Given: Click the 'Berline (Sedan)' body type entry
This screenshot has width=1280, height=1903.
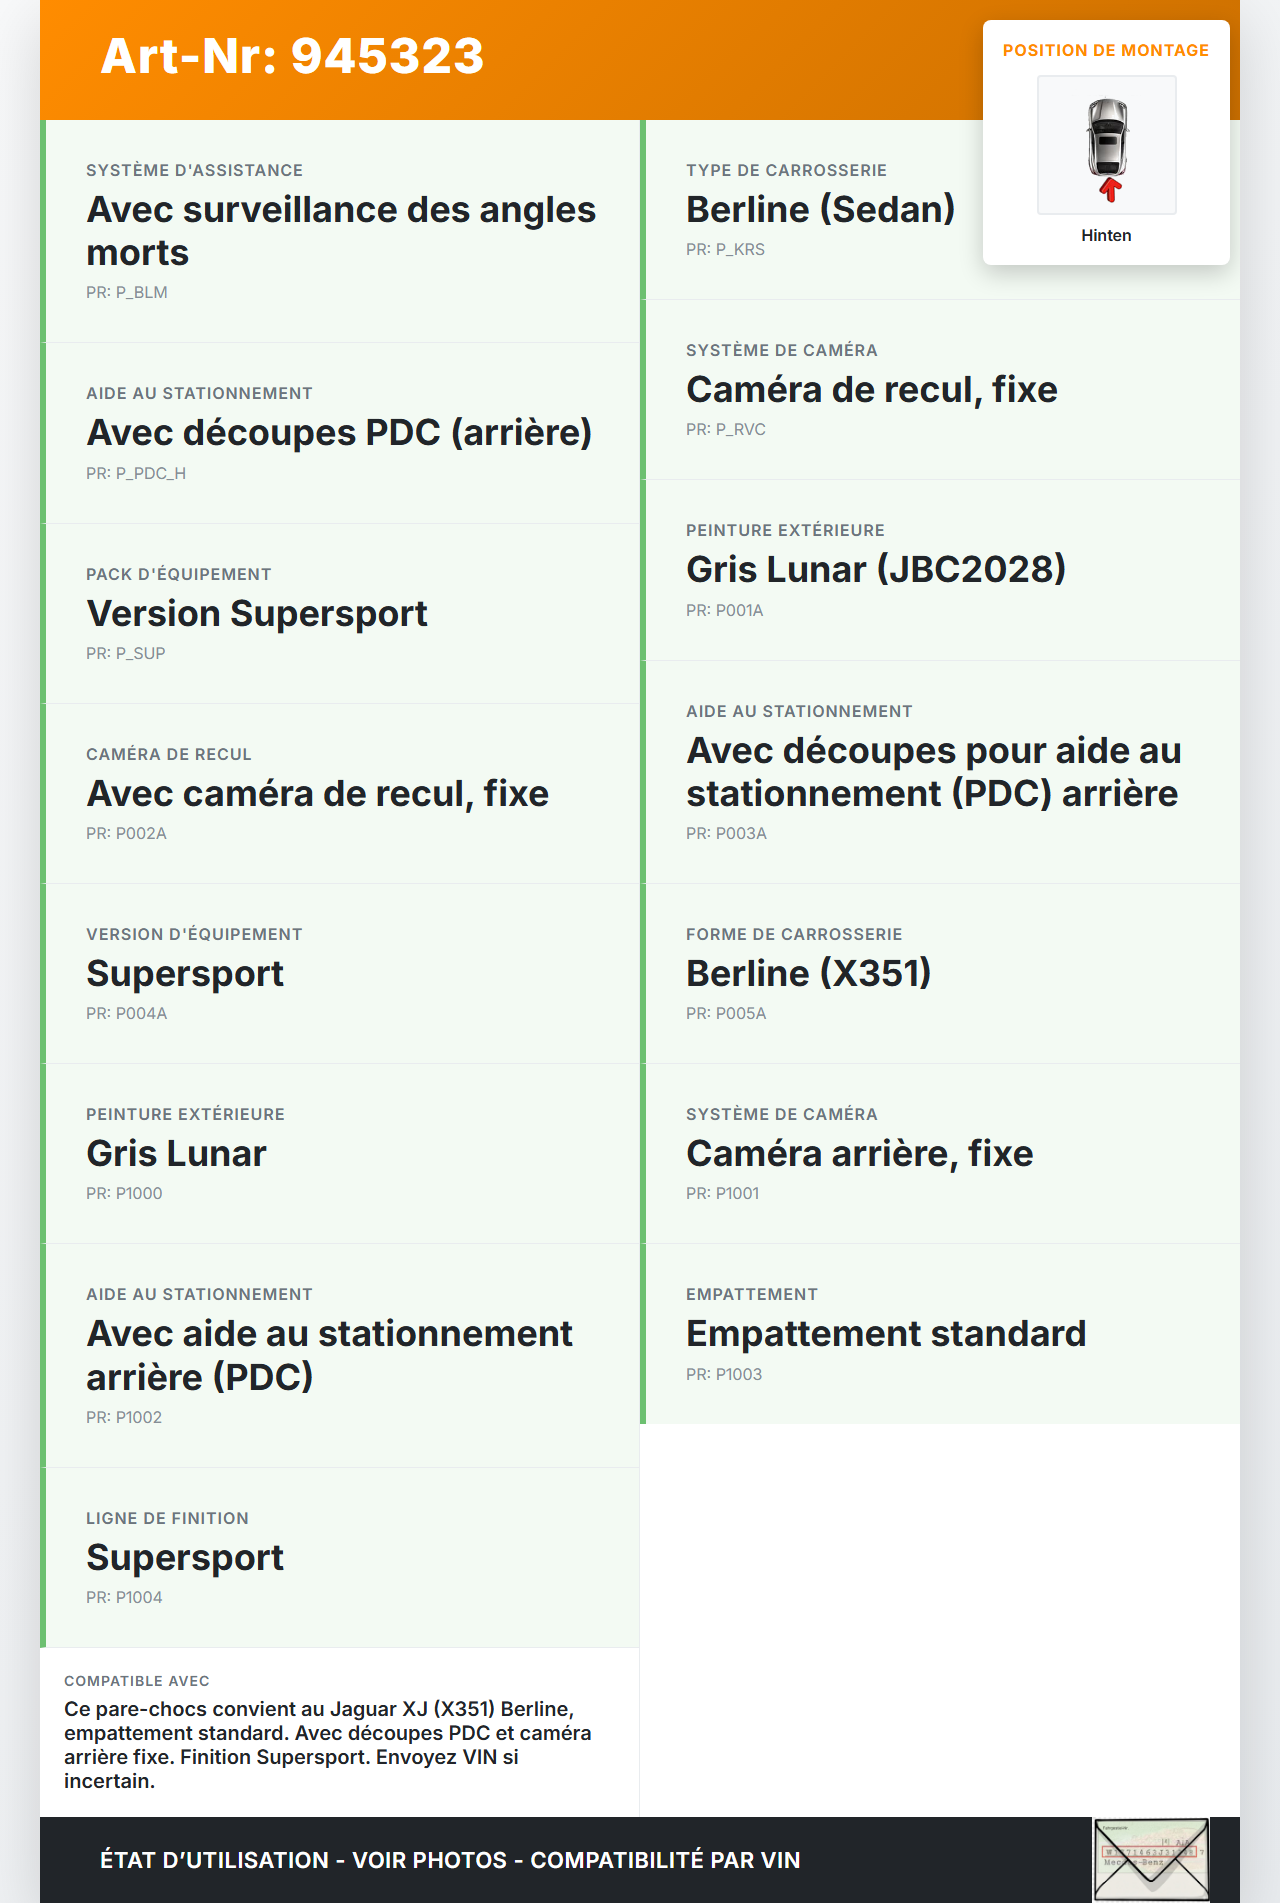Looking at the screenshot, I should [820, 210].
